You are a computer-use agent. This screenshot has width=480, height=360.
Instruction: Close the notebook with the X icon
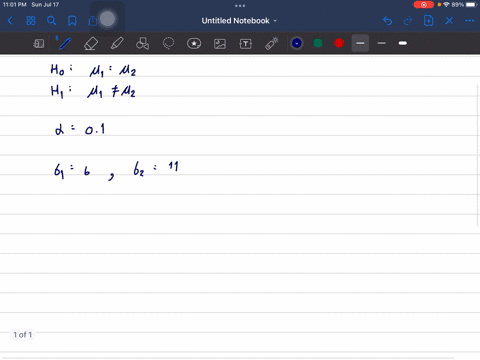pyautogui.click(x=449, y=21)
